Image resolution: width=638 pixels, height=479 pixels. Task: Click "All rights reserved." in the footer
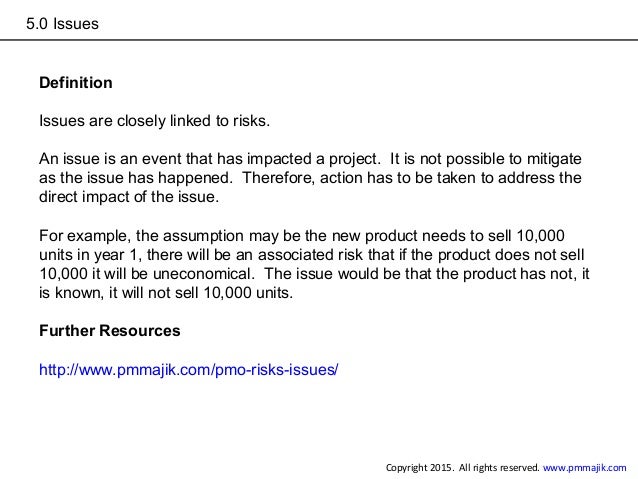click(499, 467)
